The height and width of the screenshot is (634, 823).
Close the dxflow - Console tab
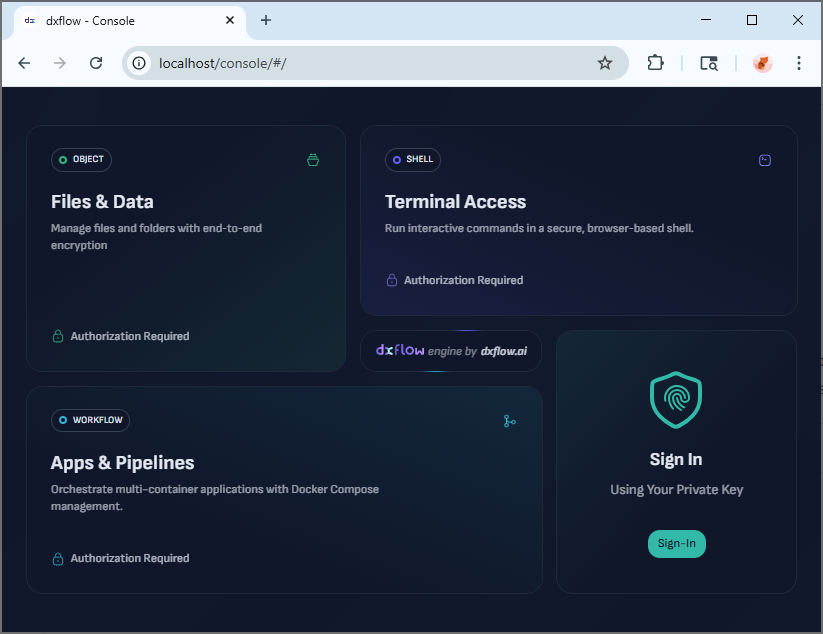pos(229,20)
